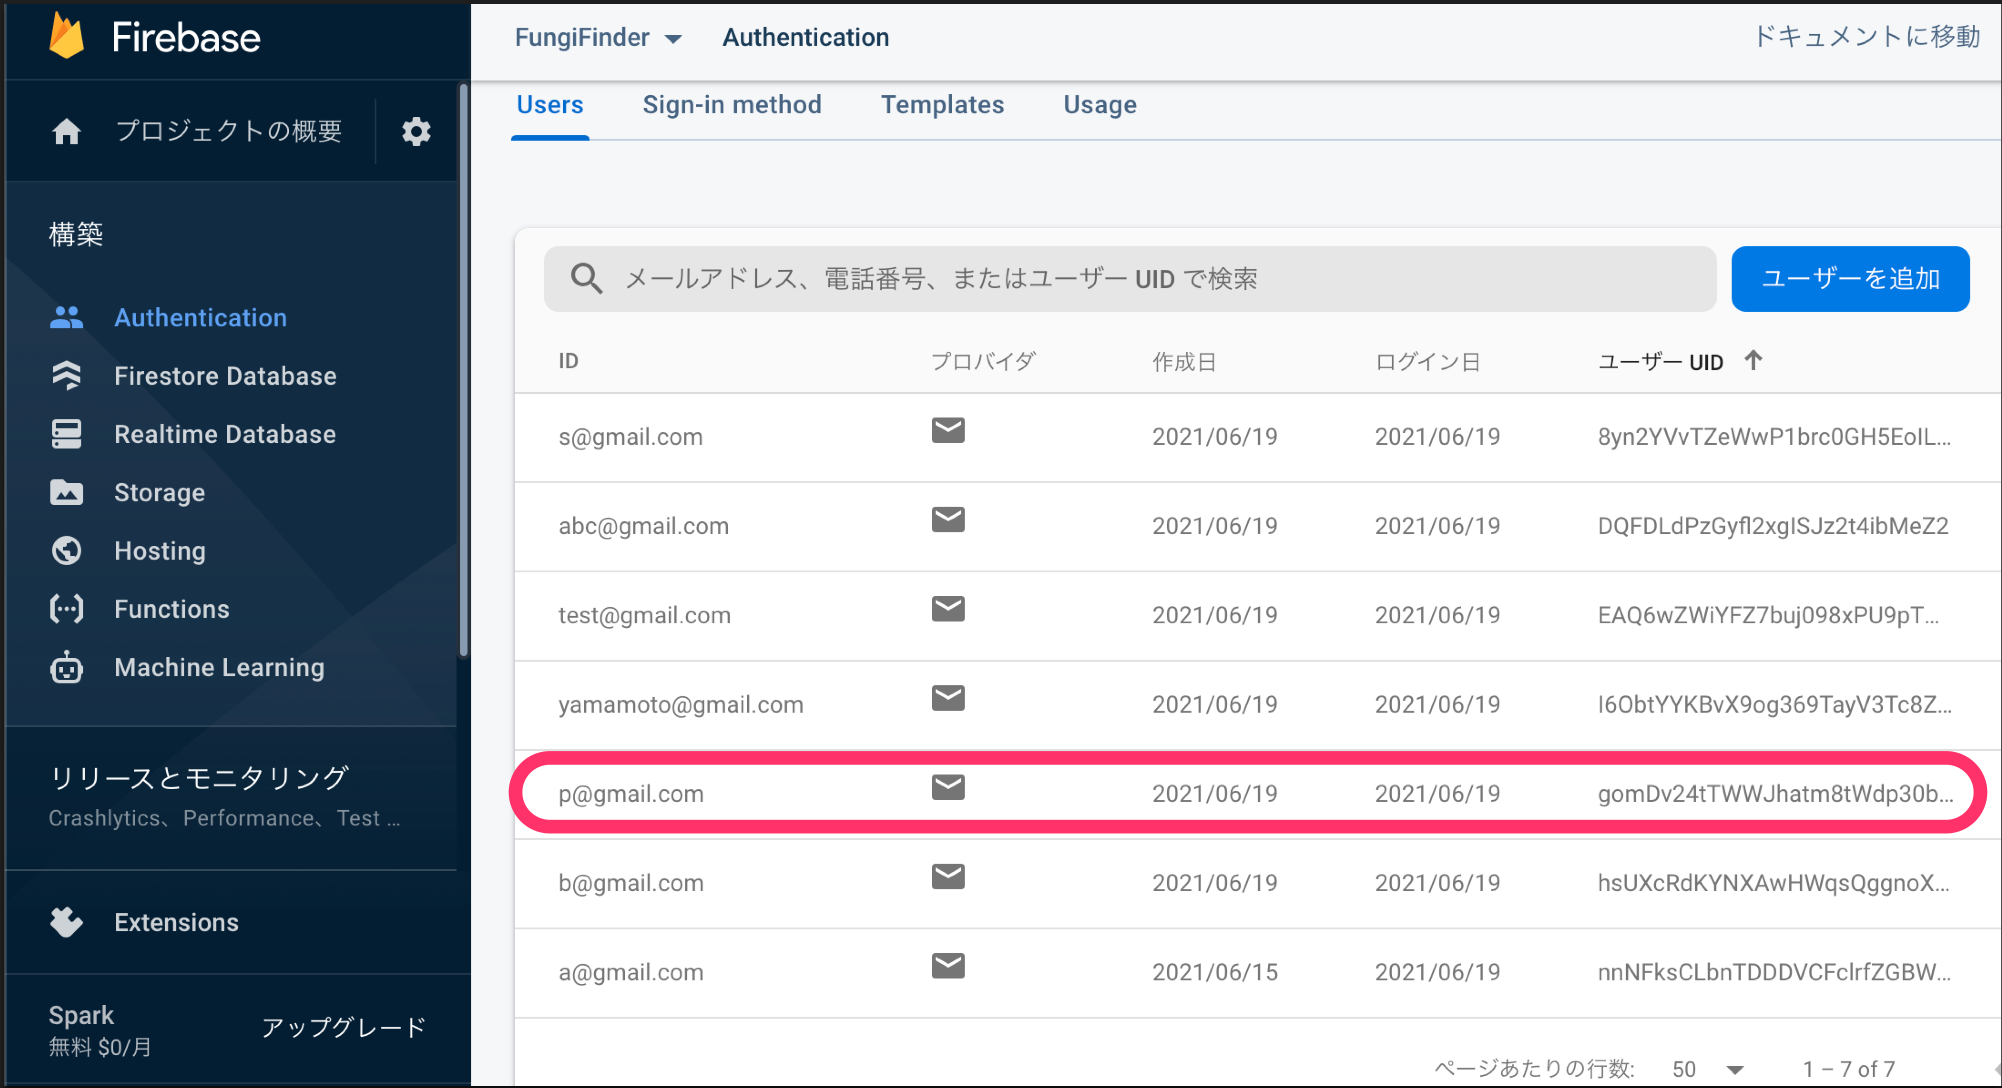Select Firestore Database from the sidebar
The width and height of the screenshot is (2002, 1088).
225,376
